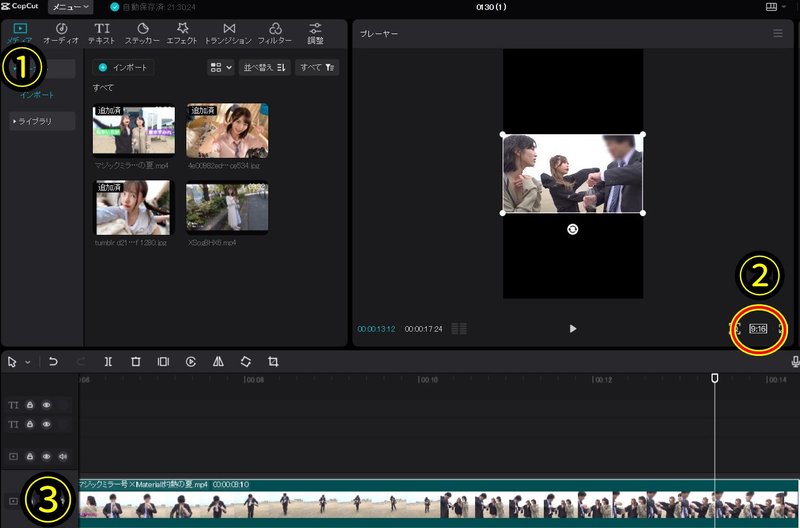800x528 pixels.
Task: Select the マジックミラー…の夏.mp4 thumbnail
Action: (134, 130)
